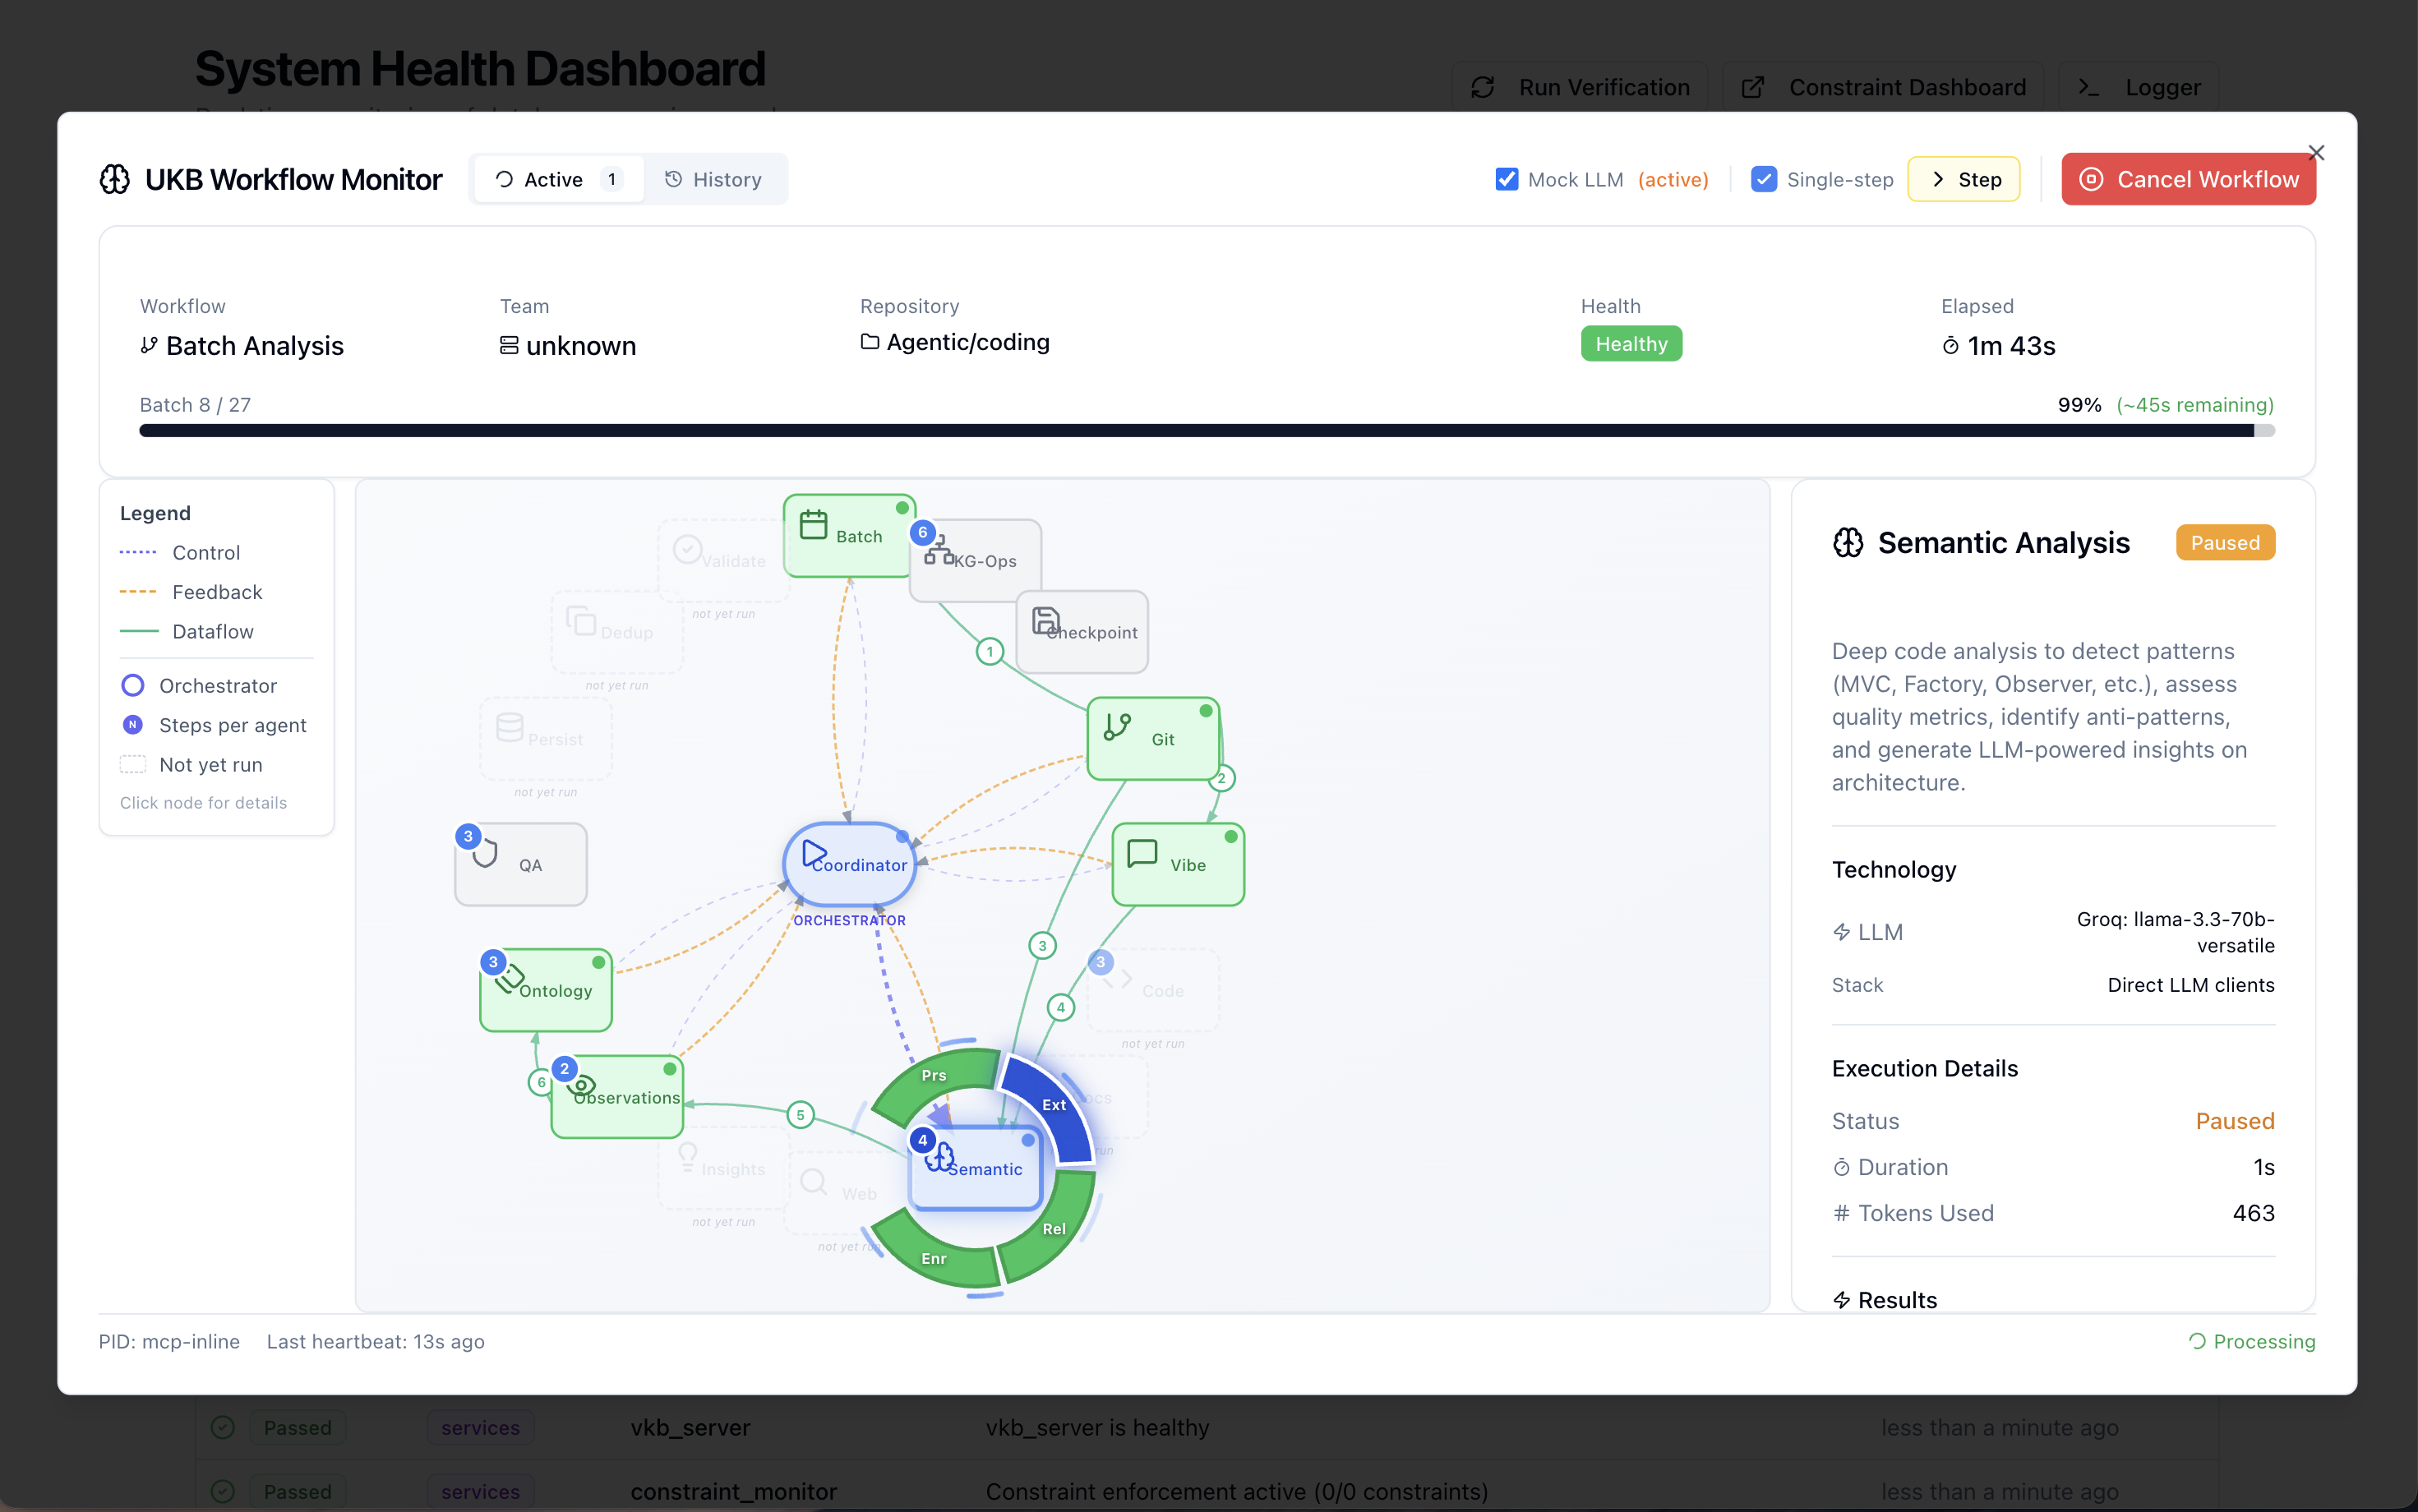This screenshot has width=2418, height=1512.
Task: Click the batch progress bar
Action: pyautogui.click(x=1207, y=431)
